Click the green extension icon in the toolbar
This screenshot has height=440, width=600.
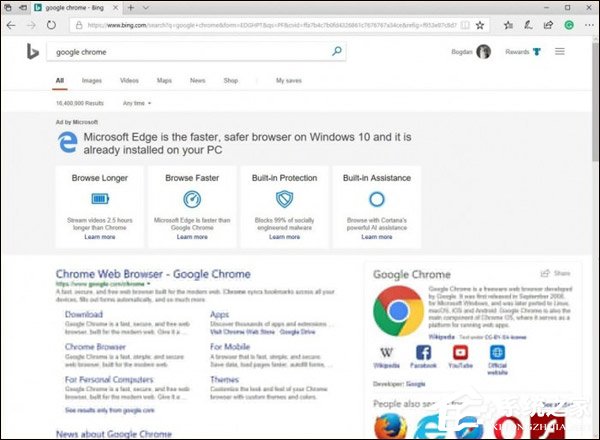569,25
